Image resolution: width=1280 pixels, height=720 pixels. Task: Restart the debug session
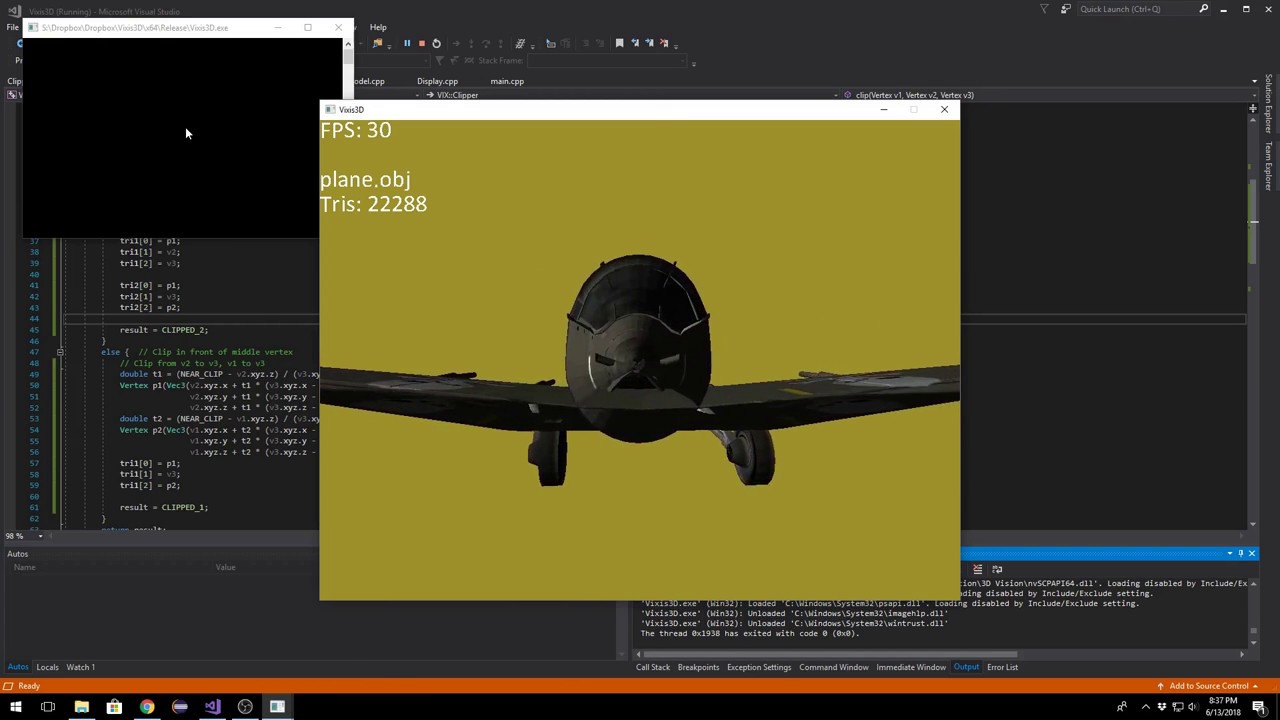tap(436, 43)
